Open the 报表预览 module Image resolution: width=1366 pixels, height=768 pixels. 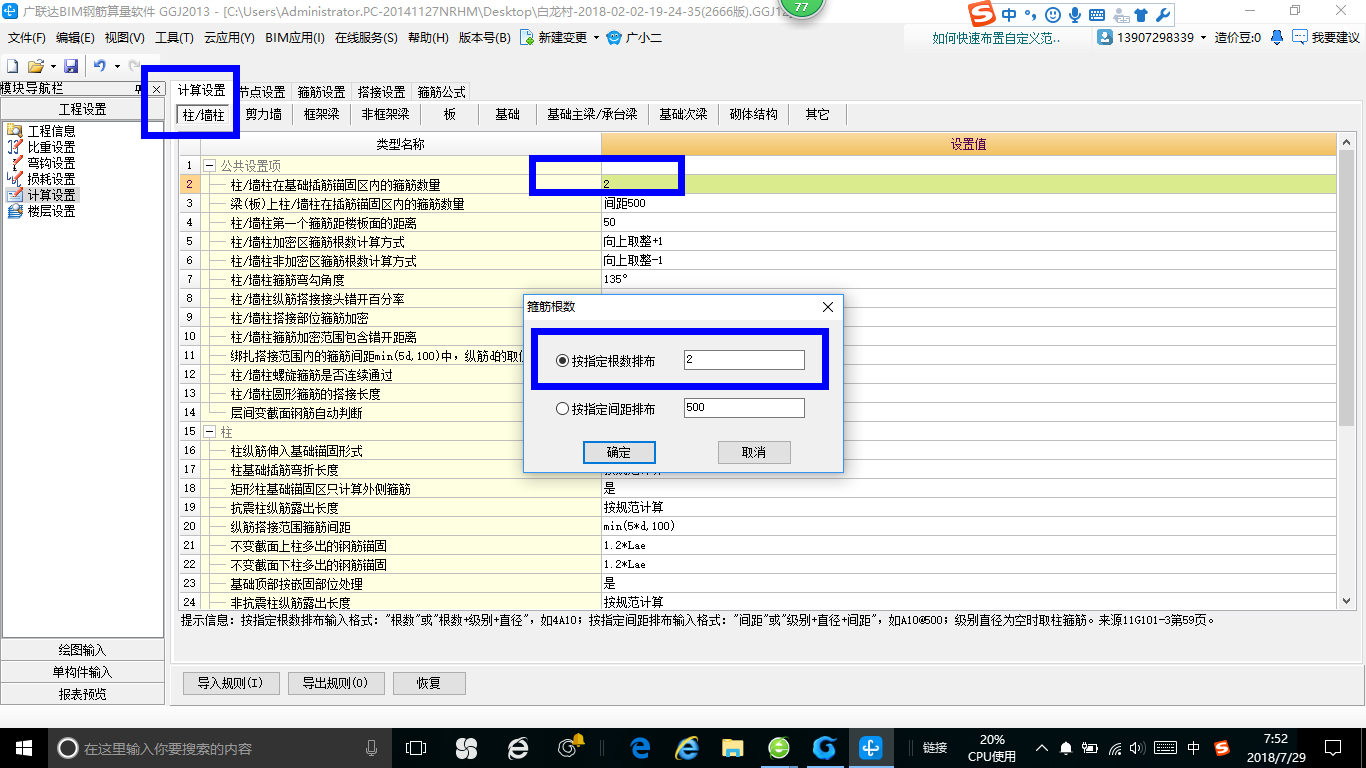pyautogui.click(x=82, y=694)
